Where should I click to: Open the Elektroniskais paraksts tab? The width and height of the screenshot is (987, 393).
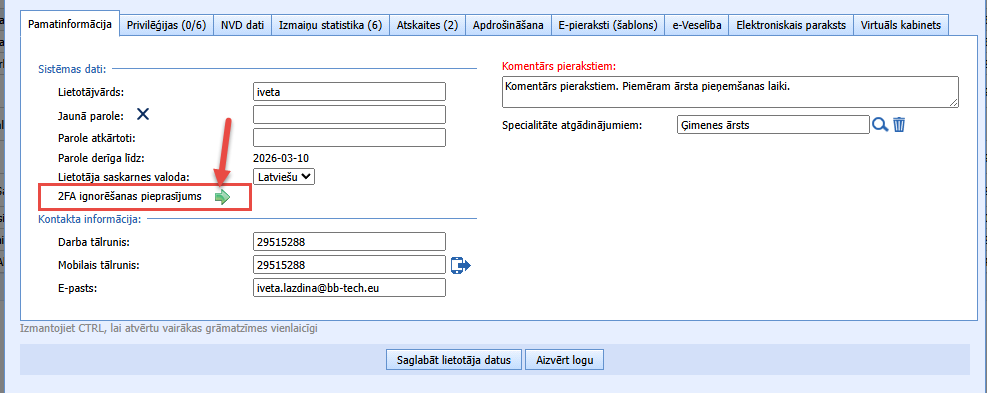tap(791, 25)
